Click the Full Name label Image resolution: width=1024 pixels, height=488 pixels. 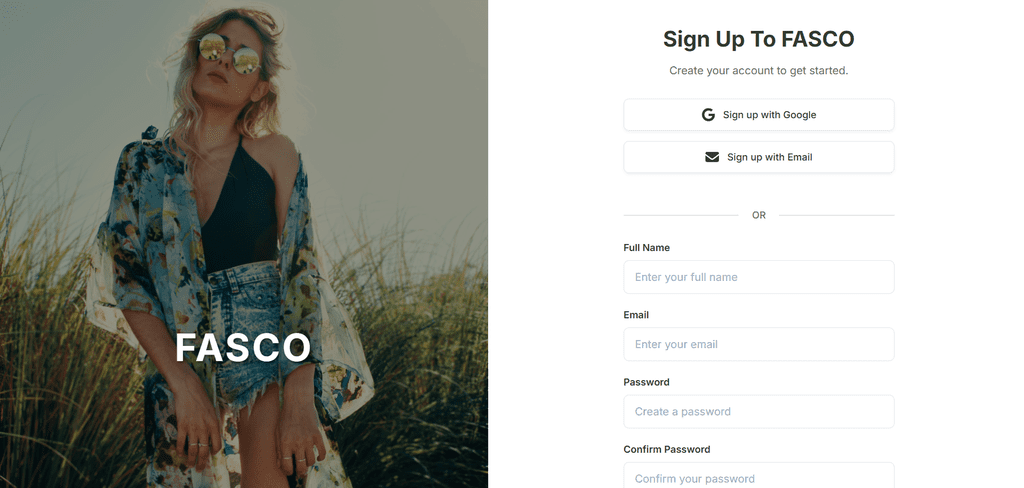click(x=647, y=248)
